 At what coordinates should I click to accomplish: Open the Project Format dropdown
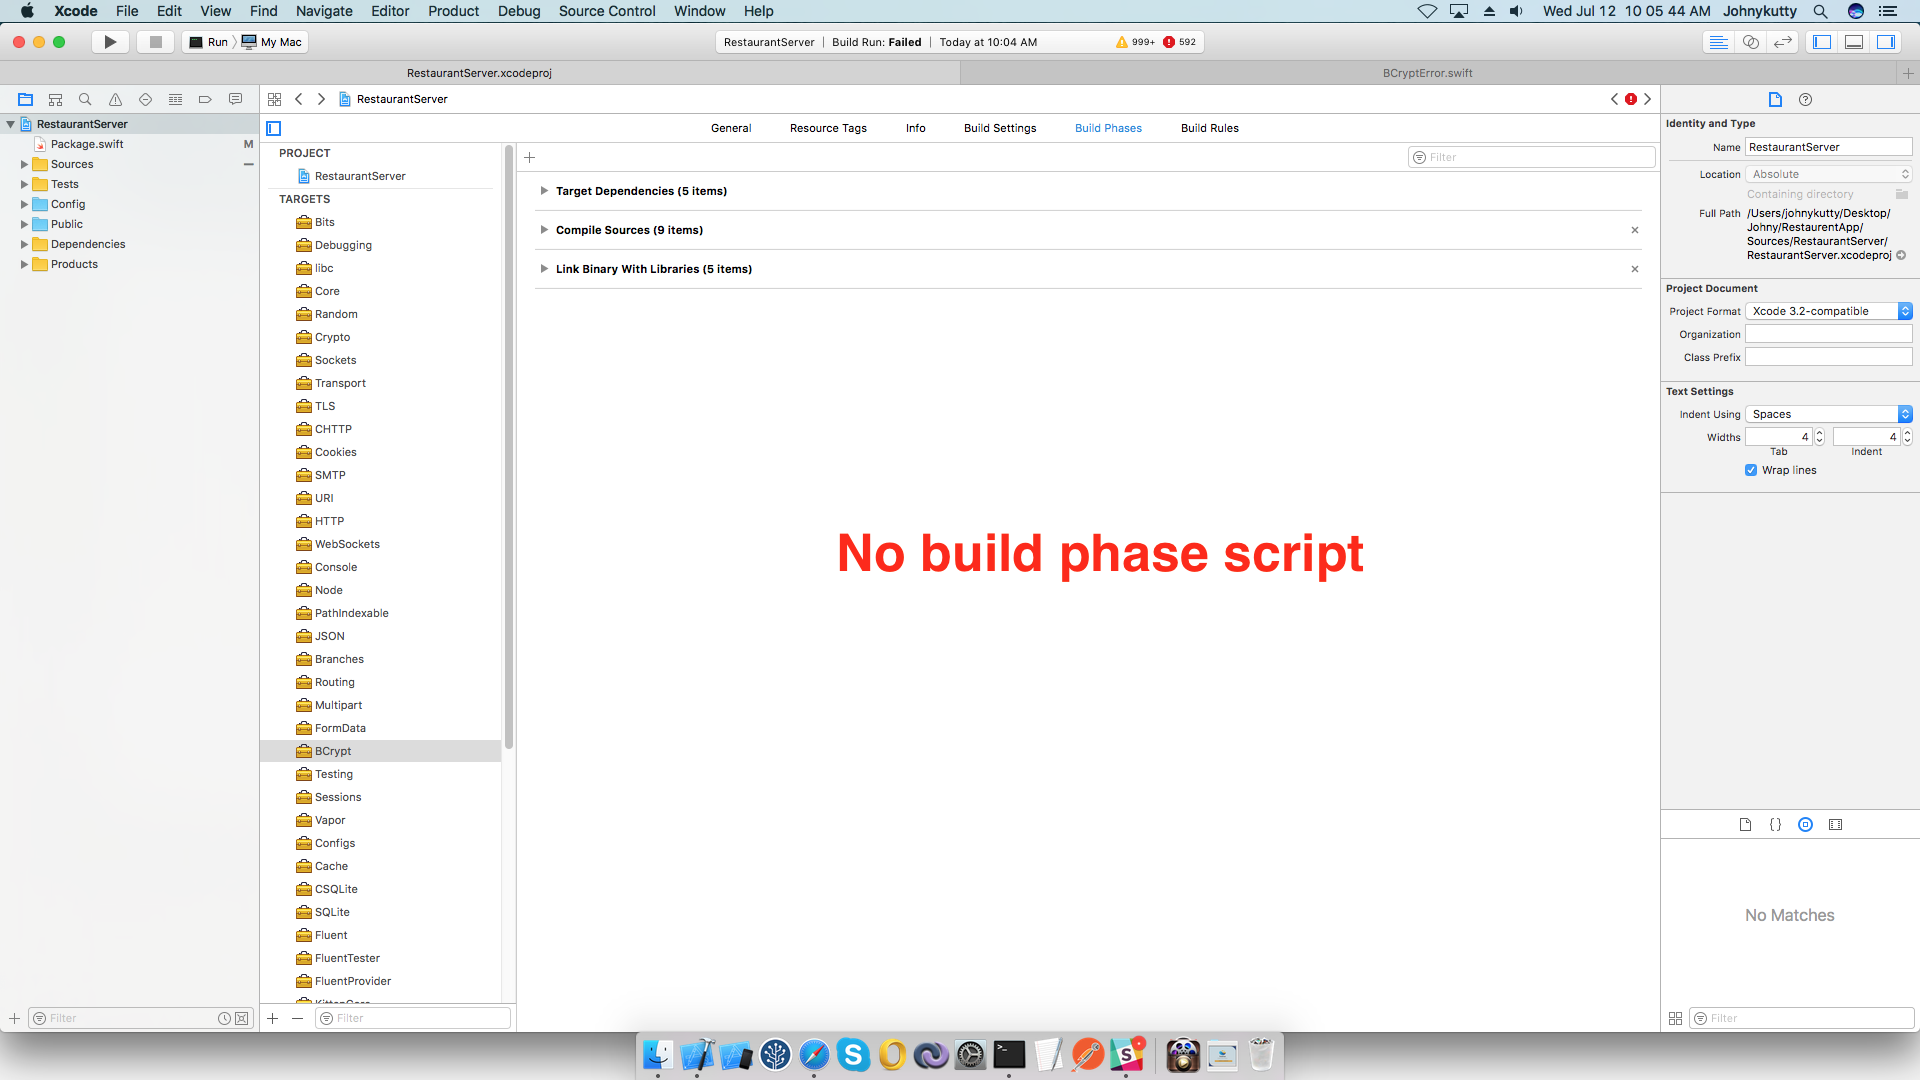pos(1828,311)
